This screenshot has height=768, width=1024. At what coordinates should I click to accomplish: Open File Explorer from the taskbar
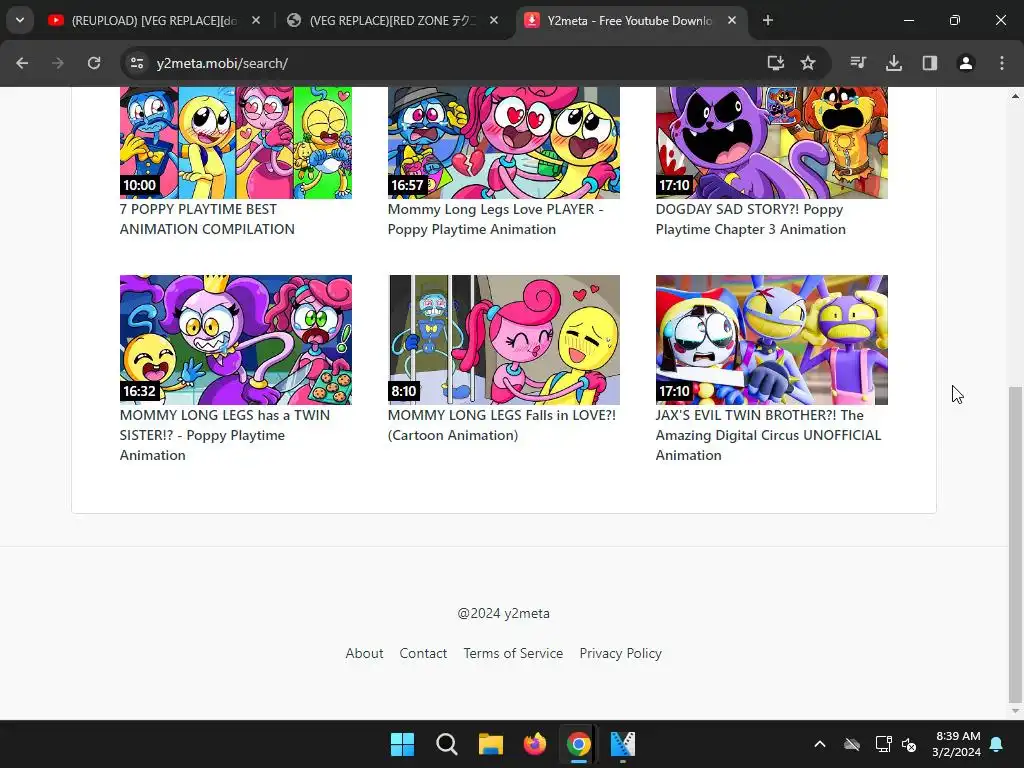click(490, 744)
